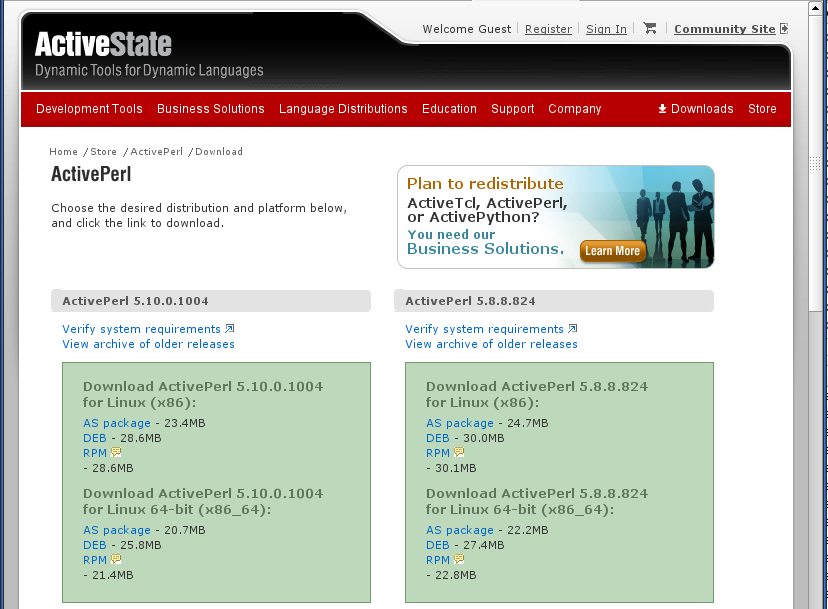Click the Sign In link
The width and height of the screenshot is (828, 609).
pos(606,29)
